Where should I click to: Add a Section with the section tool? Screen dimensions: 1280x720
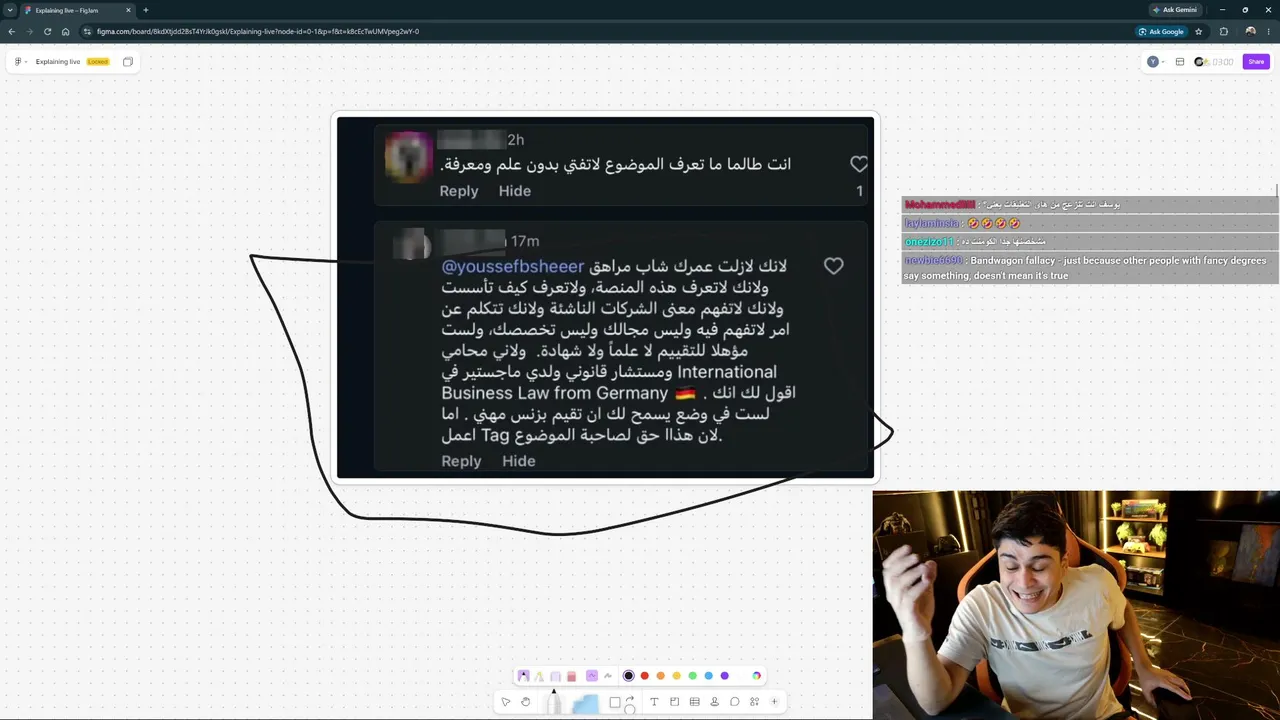click(x=674, y=702)
